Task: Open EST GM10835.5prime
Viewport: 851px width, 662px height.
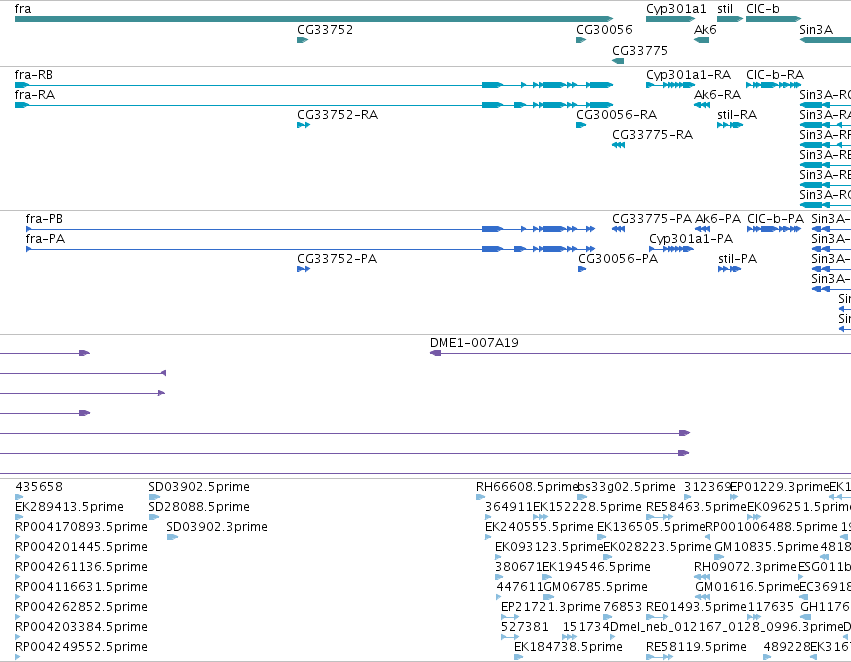Action: click(766, 547)
